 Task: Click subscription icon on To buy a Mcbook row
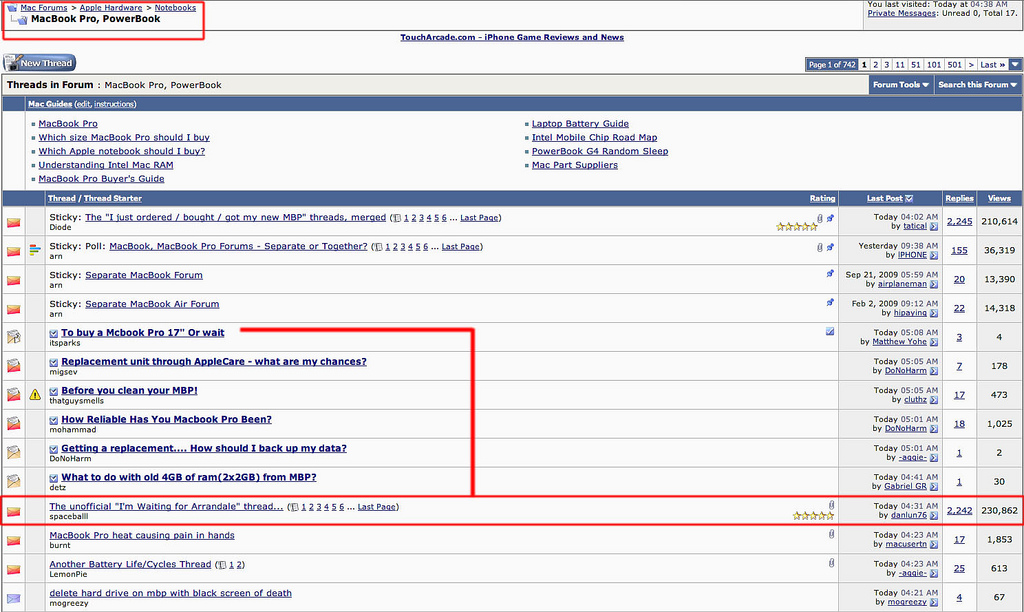click(829, 332)
